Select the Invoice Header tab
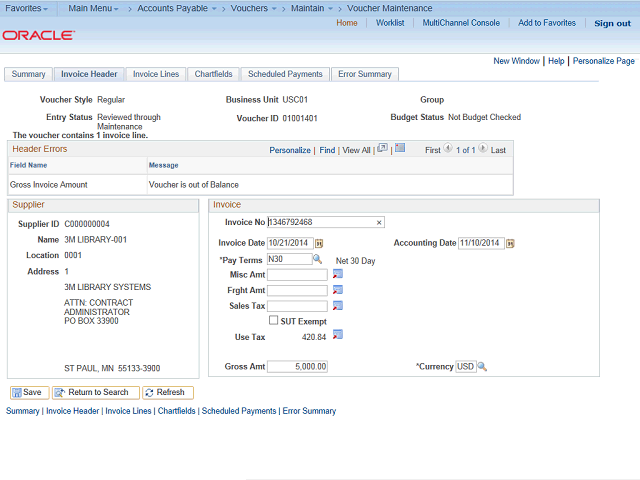Screen dimensions: 640x480 (x=89, y=74)
